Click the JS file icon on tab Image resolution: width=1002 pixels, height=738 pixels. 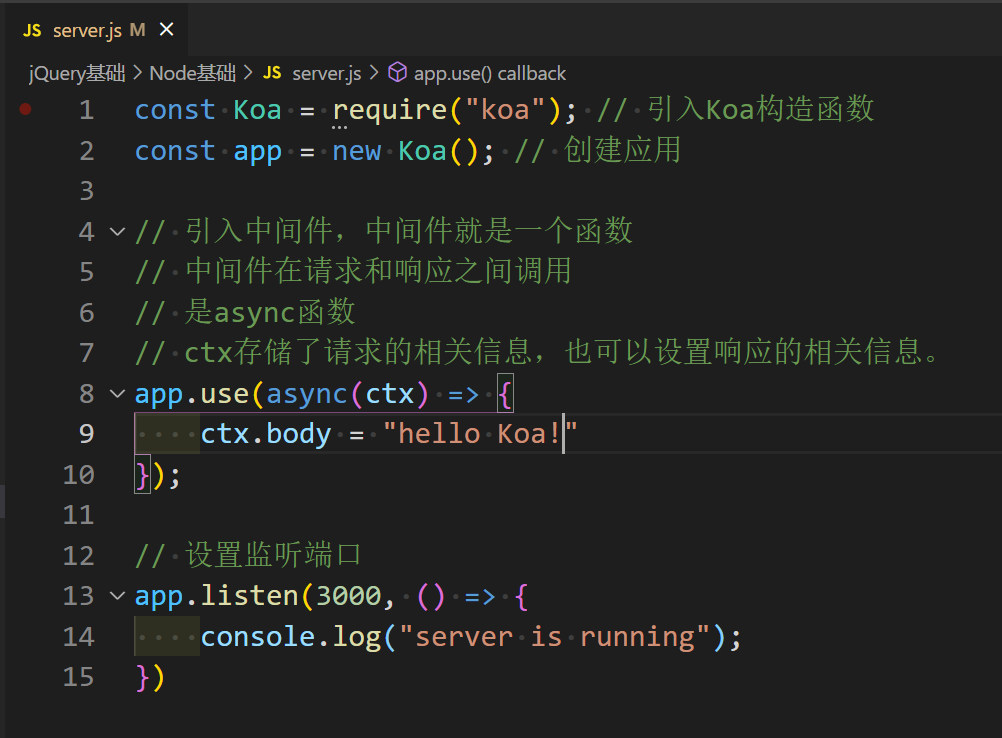click(x=32, y=30)
